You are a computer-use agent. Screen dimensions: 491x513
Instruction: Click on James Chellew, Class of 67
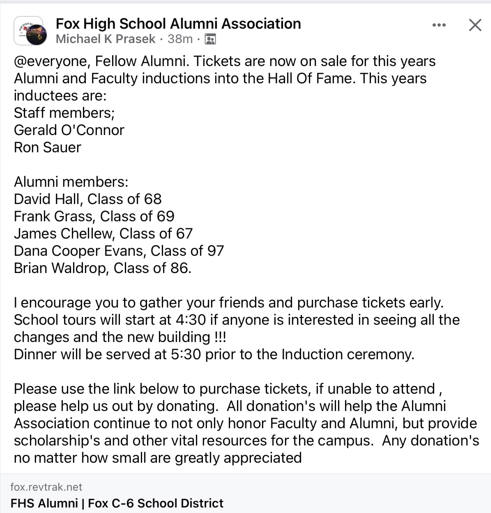click(x=103, y=234)
